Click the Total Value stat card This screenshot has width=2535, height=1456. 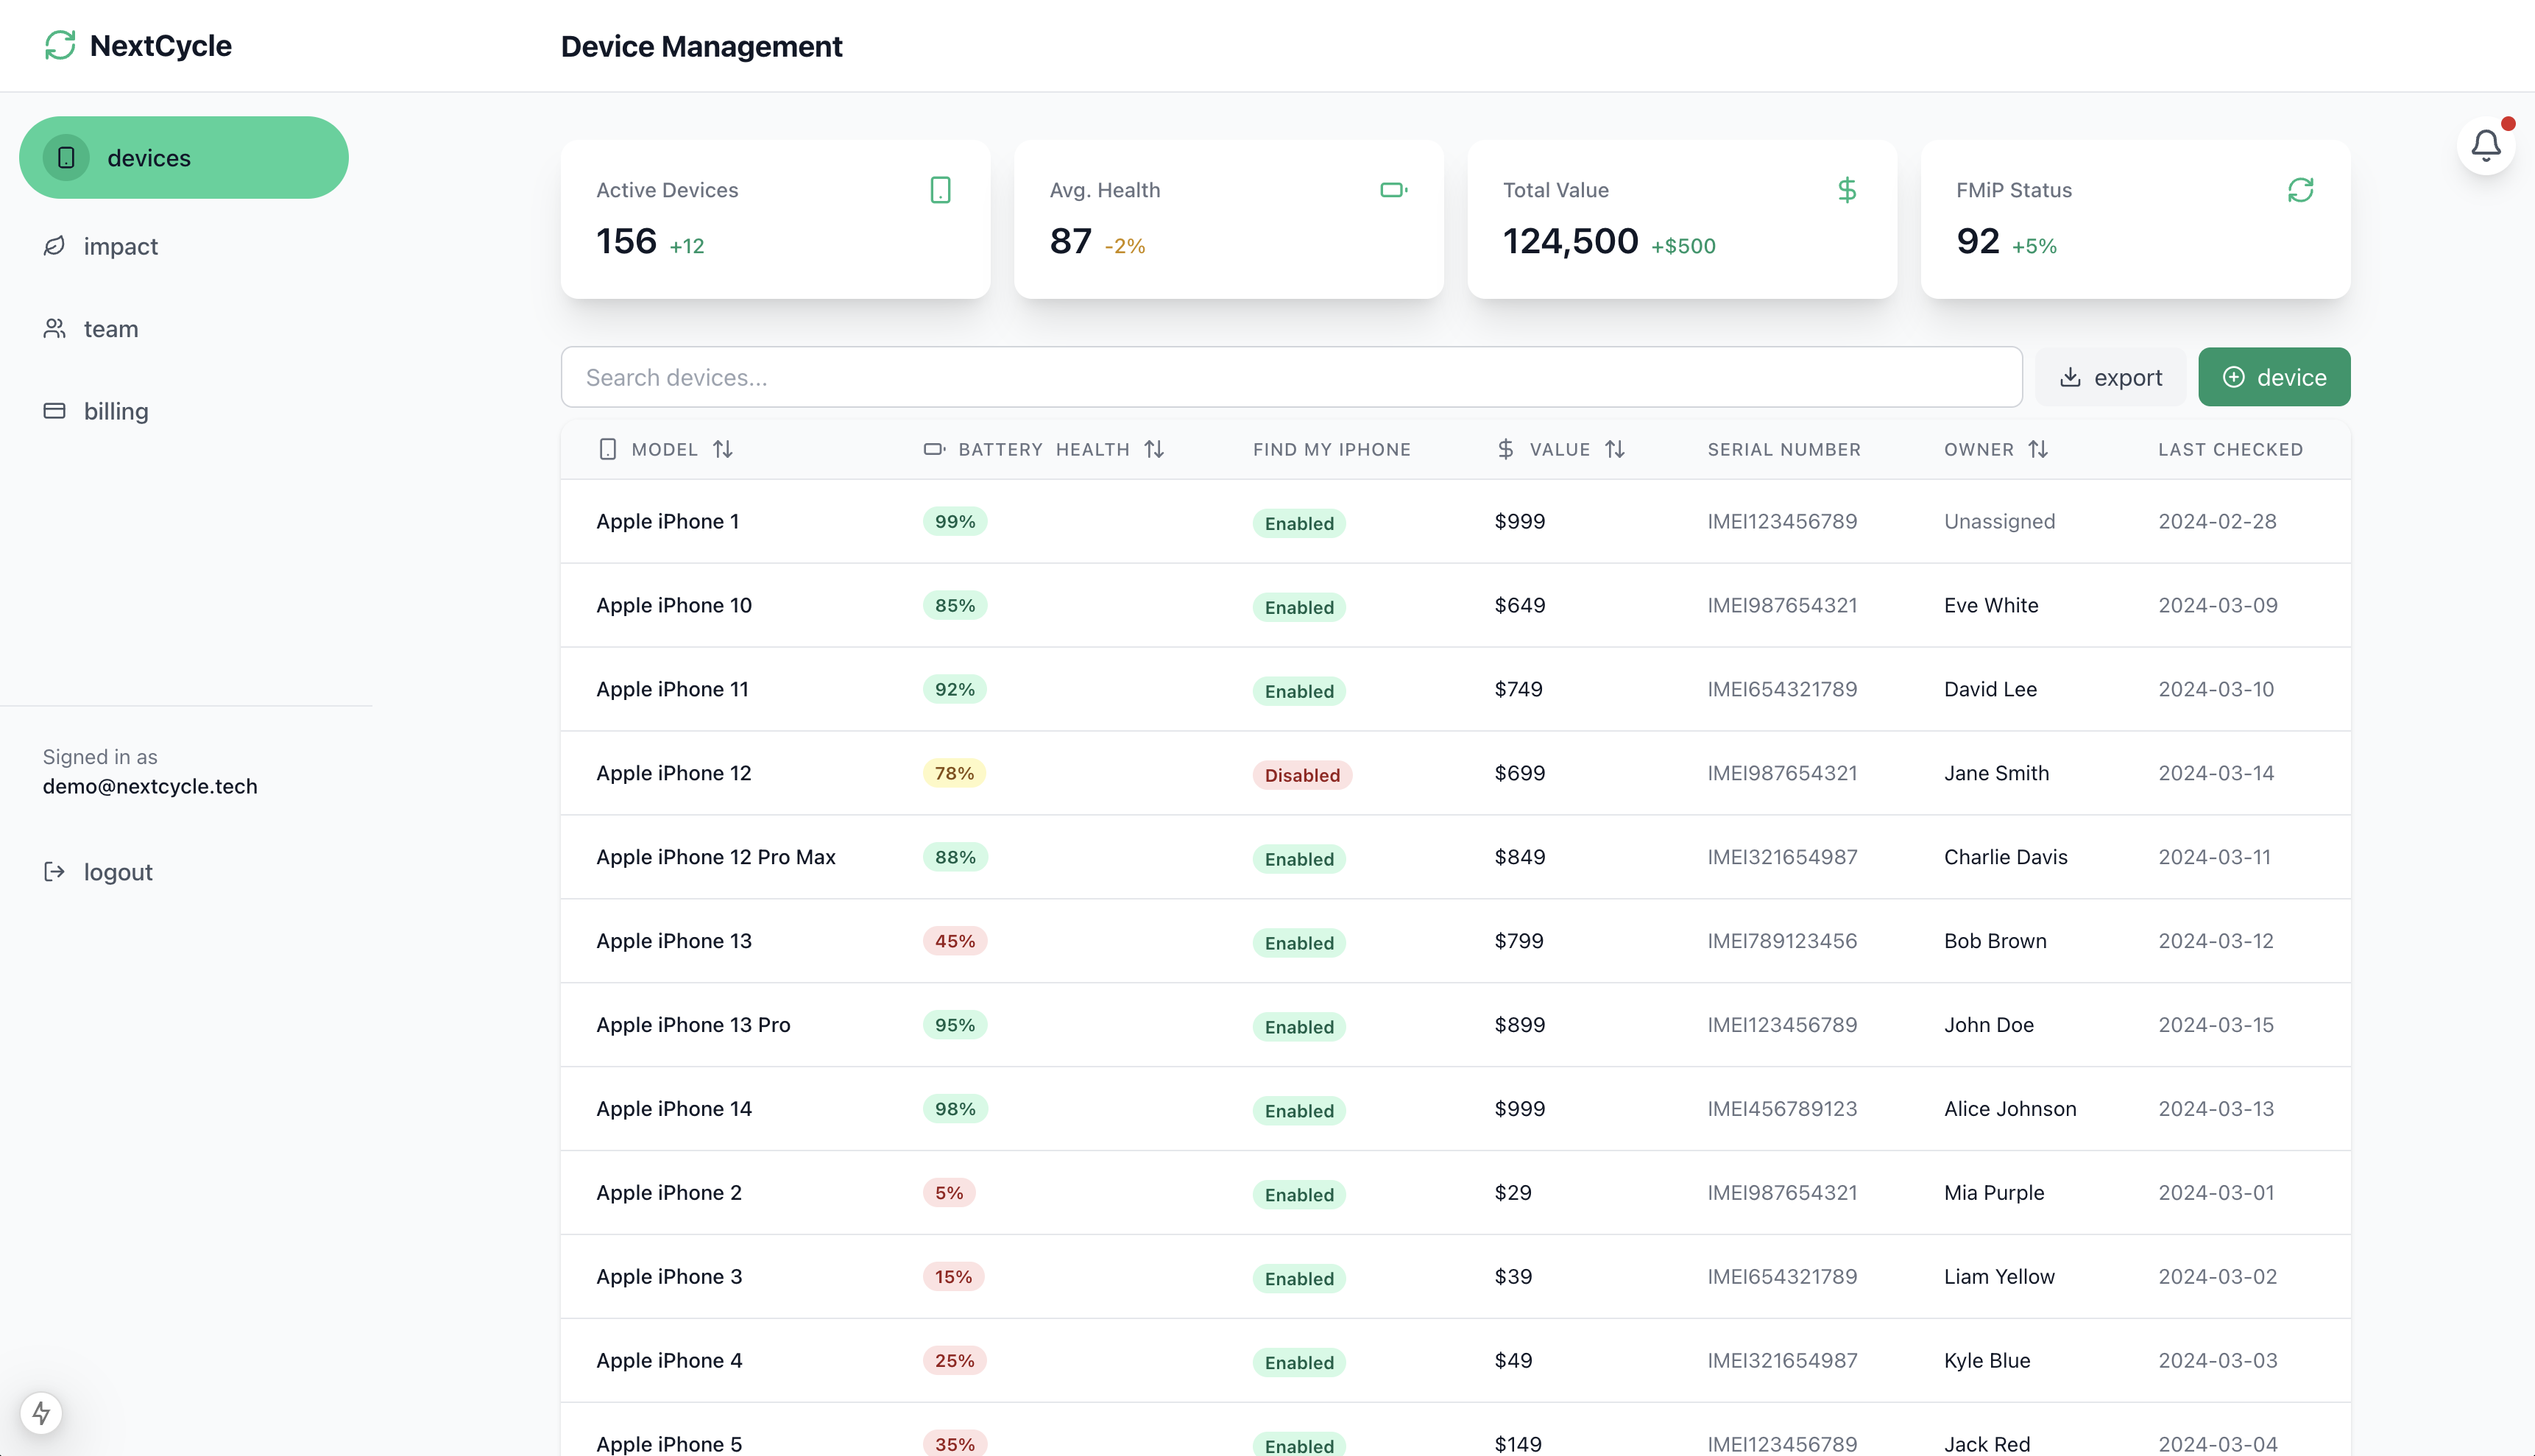(x=1681, y=219)
